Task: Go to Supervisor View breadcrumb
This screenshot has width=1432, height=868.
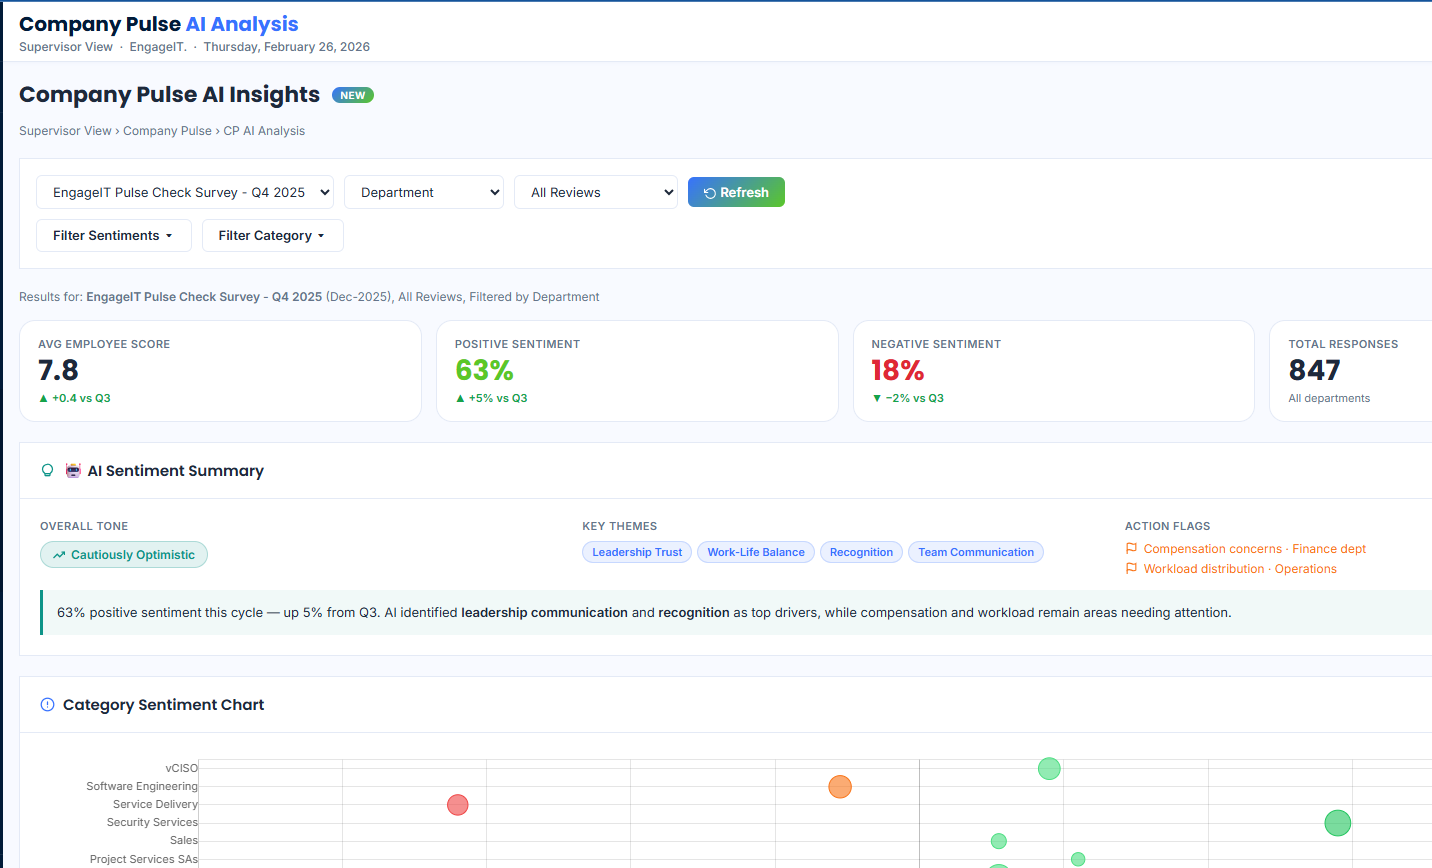Action: point(65,131)
